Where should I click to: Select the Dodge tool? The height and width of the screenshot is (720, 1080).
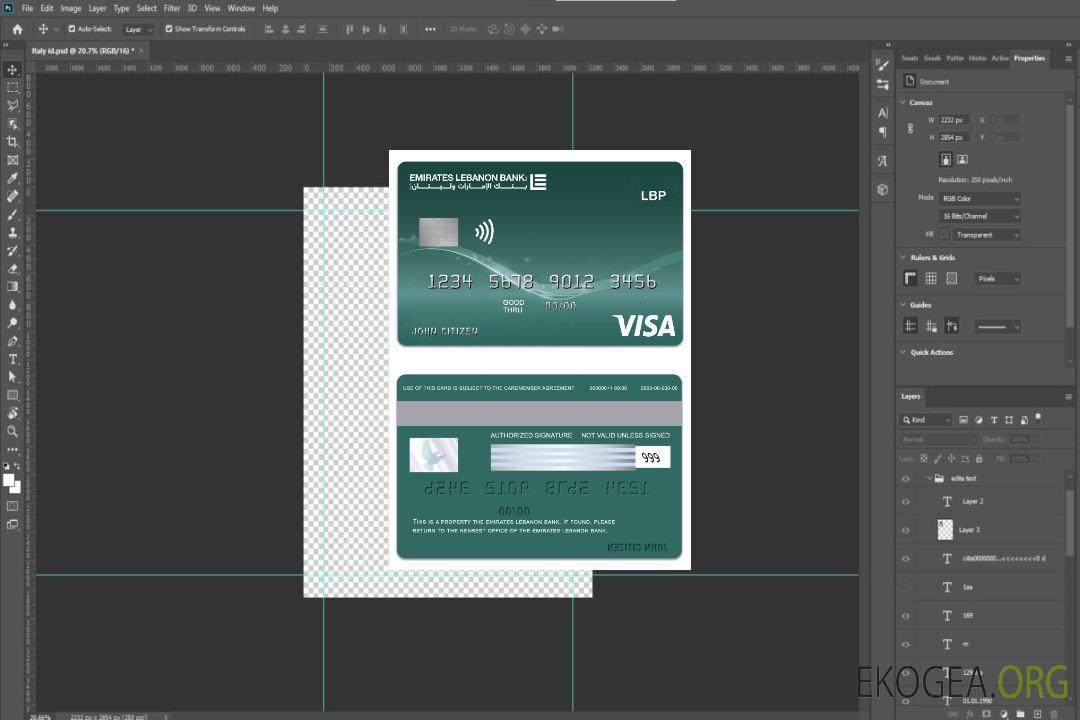(12, 322)
